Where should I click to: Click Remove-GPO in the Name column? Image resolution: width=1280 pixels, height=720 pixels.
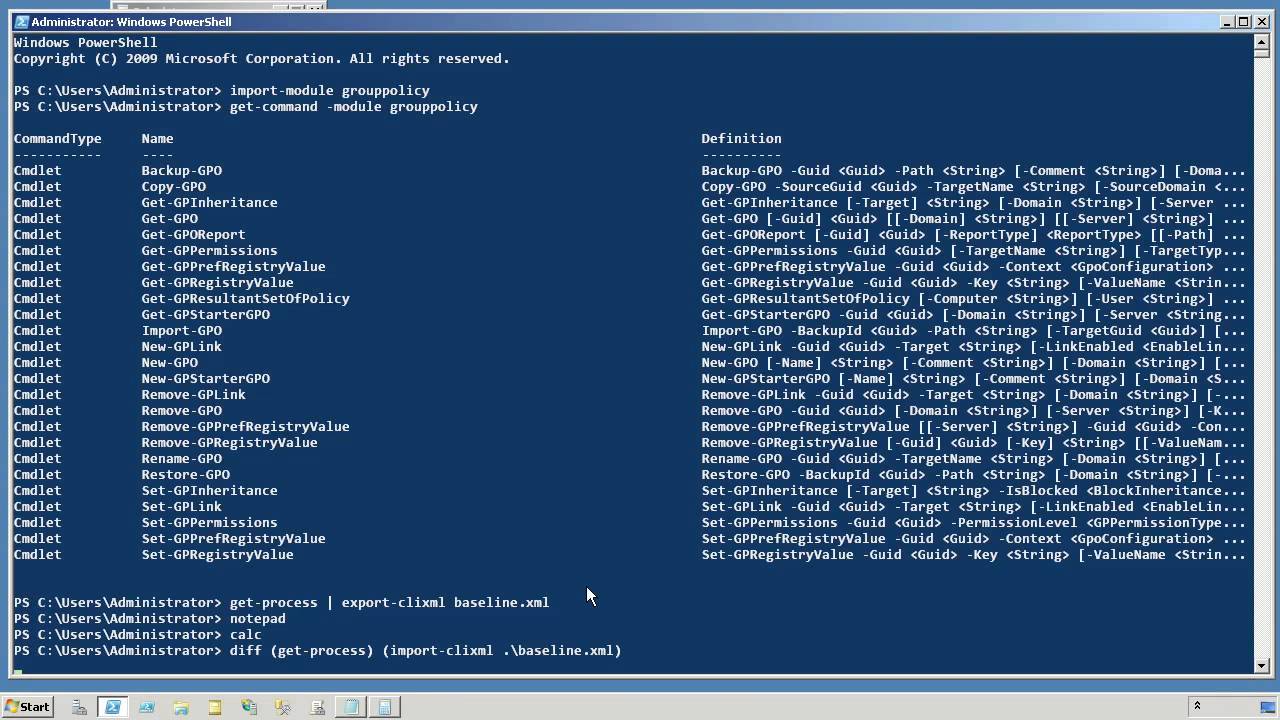tap(181, 410)
